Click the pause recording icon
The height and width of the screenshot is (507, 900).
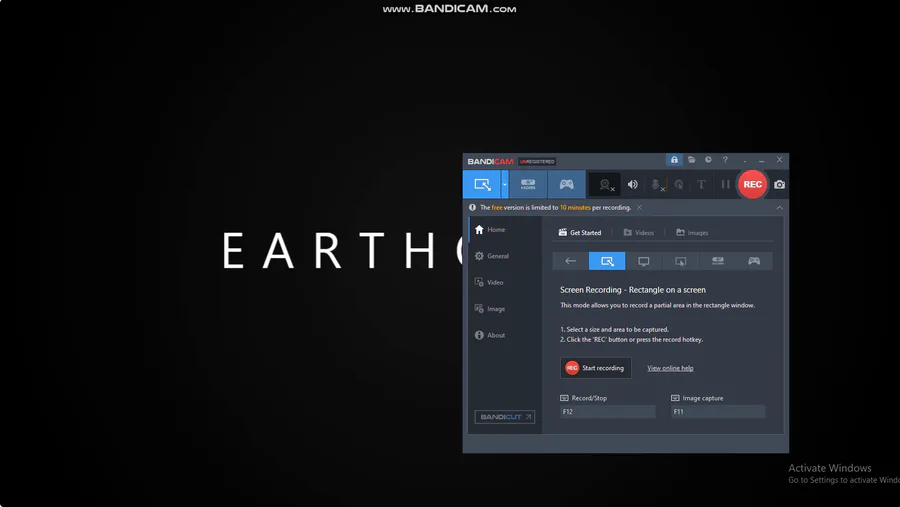pyautogui.click(x=726, y=184)
